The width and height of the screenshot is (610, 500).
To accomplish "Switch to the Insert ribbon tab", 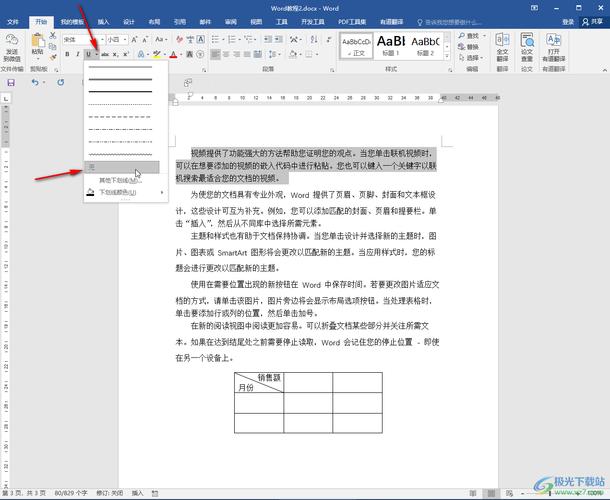I will point(103,22).
